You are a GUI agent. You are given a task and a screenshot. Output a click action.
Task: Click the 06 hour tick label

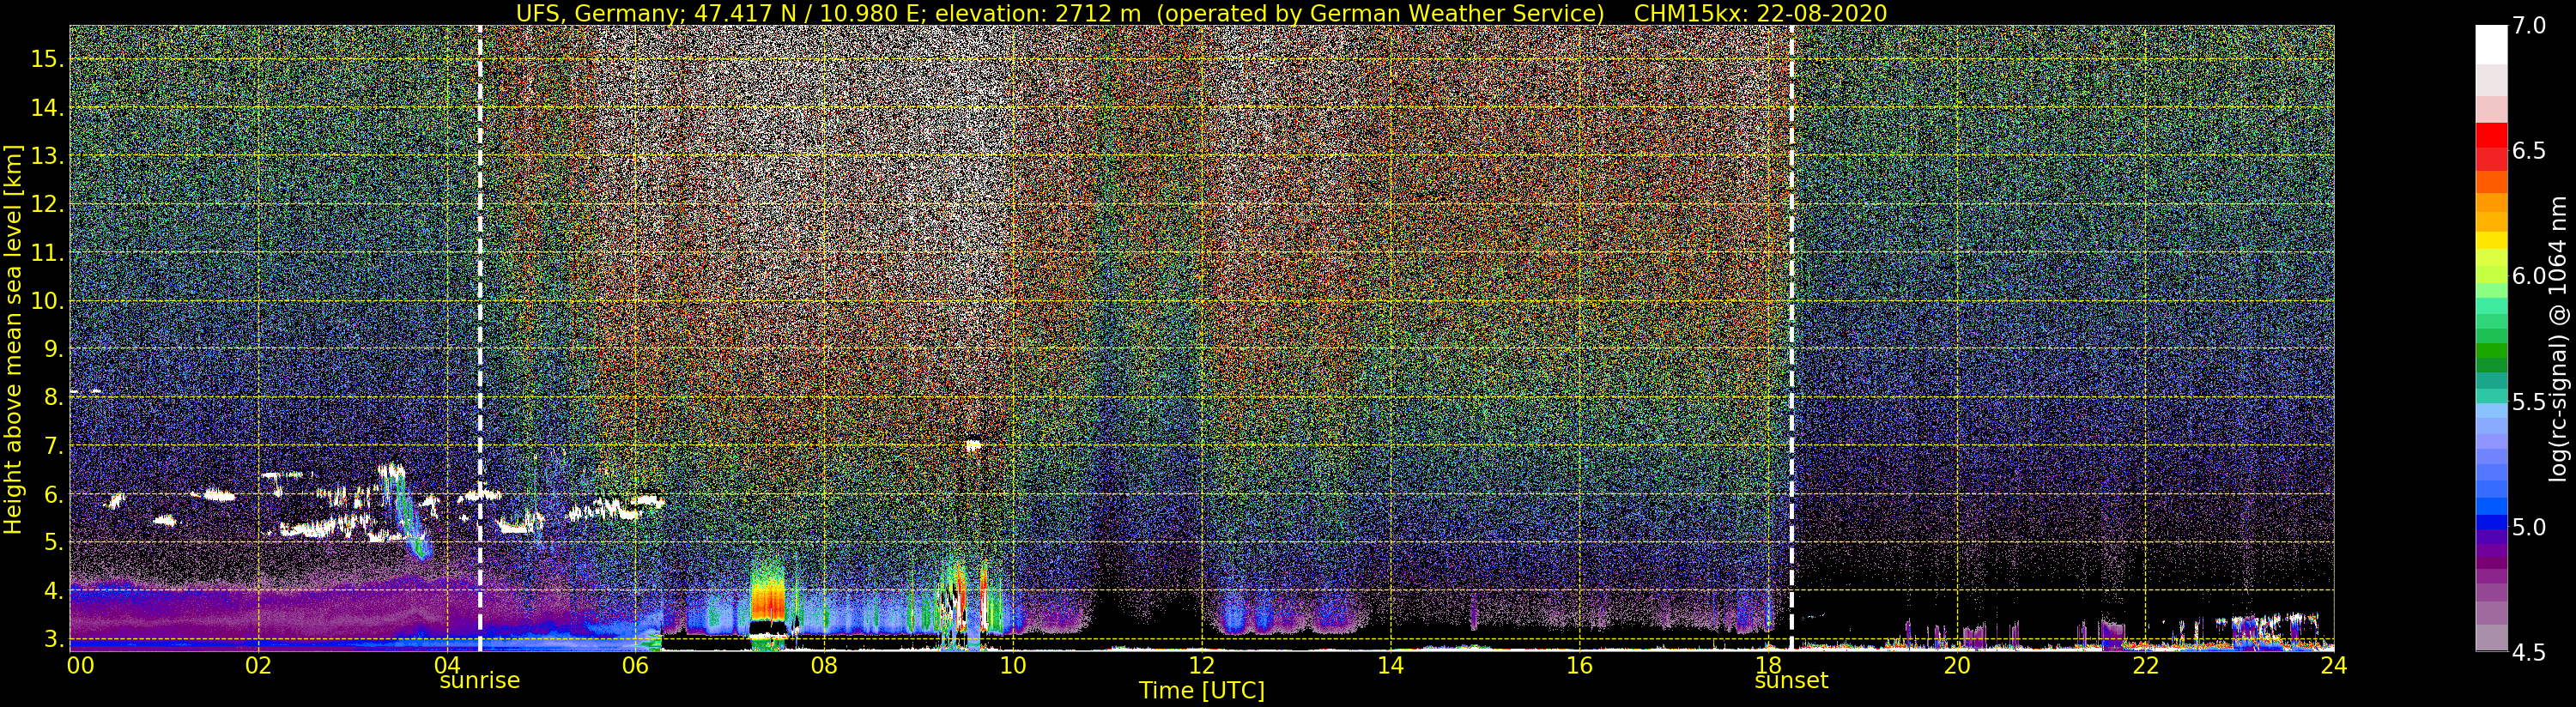[636, 664]
